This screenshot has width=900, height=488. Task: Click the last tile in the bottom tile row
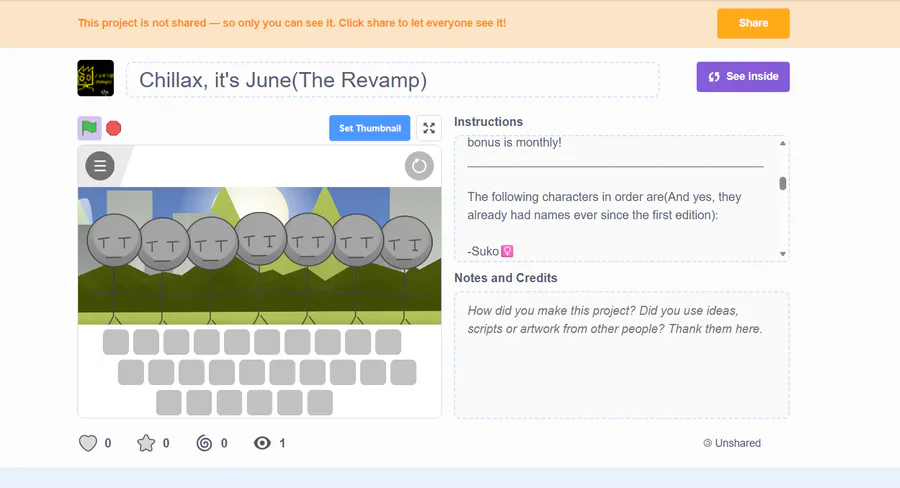tap(320, 402)
